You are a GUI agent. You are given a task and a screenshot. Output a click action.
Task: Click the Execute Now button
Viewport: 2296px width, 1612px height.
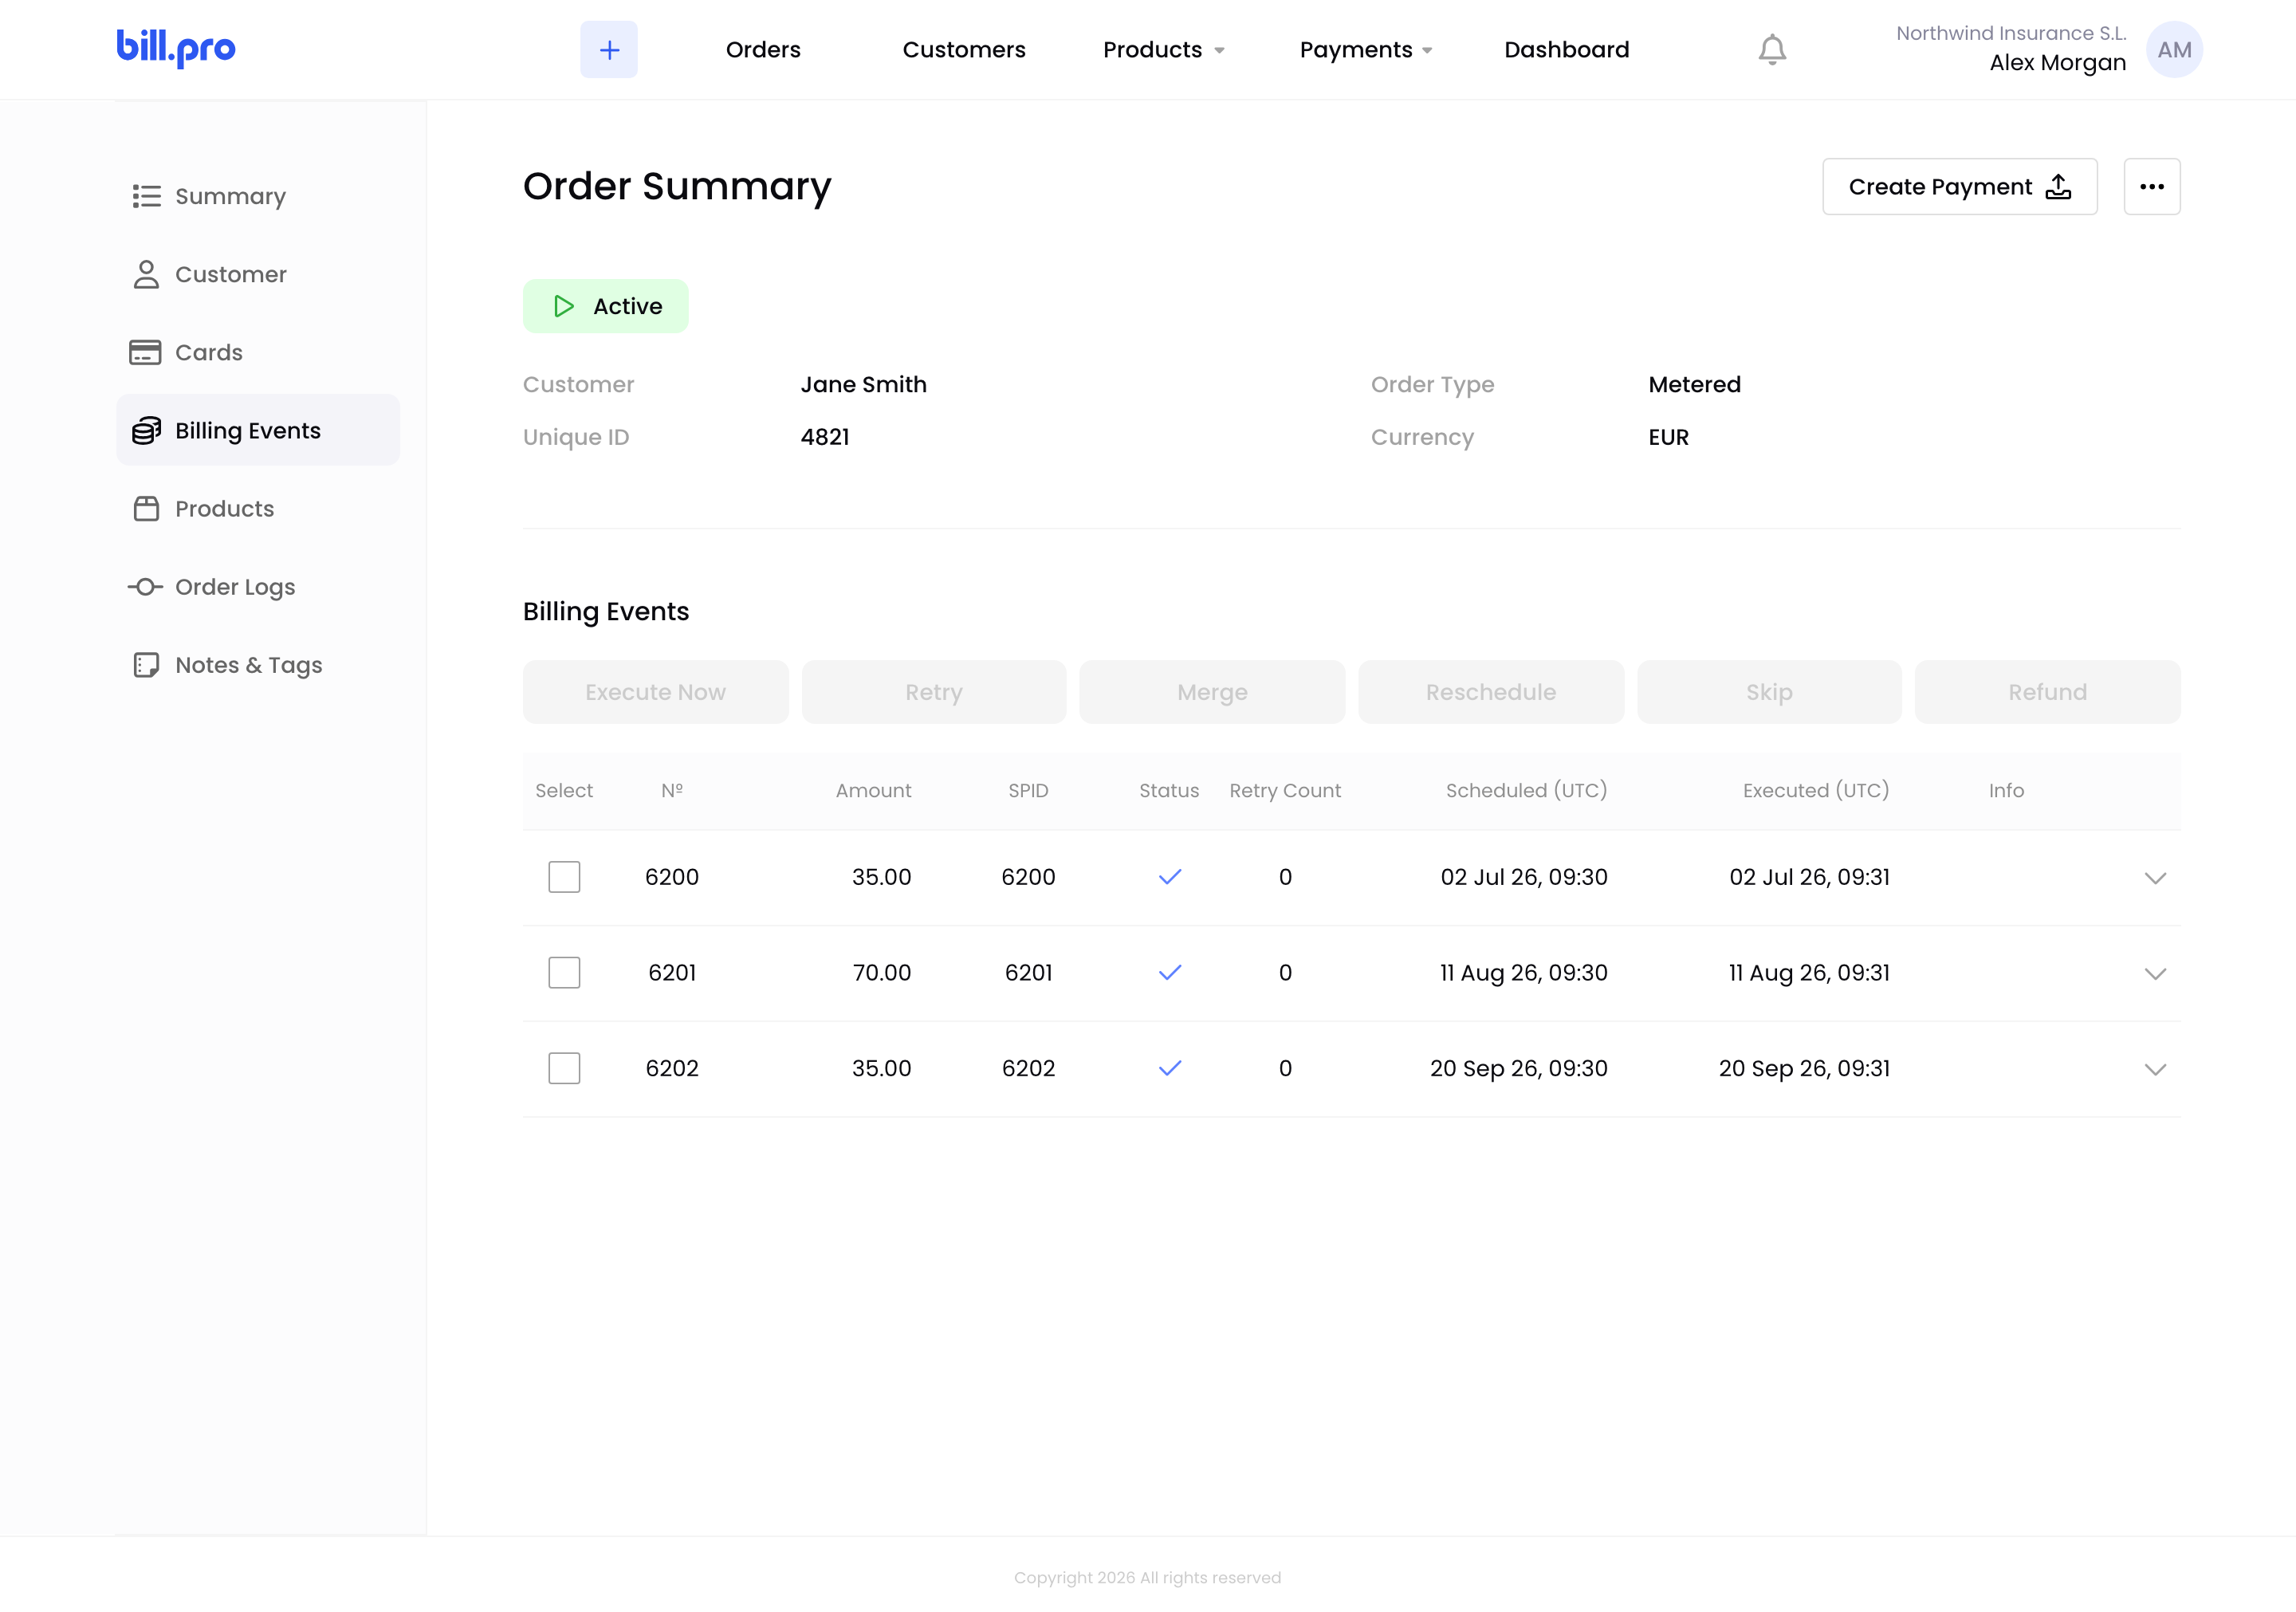pyautogui.click(x=655, y=692)
